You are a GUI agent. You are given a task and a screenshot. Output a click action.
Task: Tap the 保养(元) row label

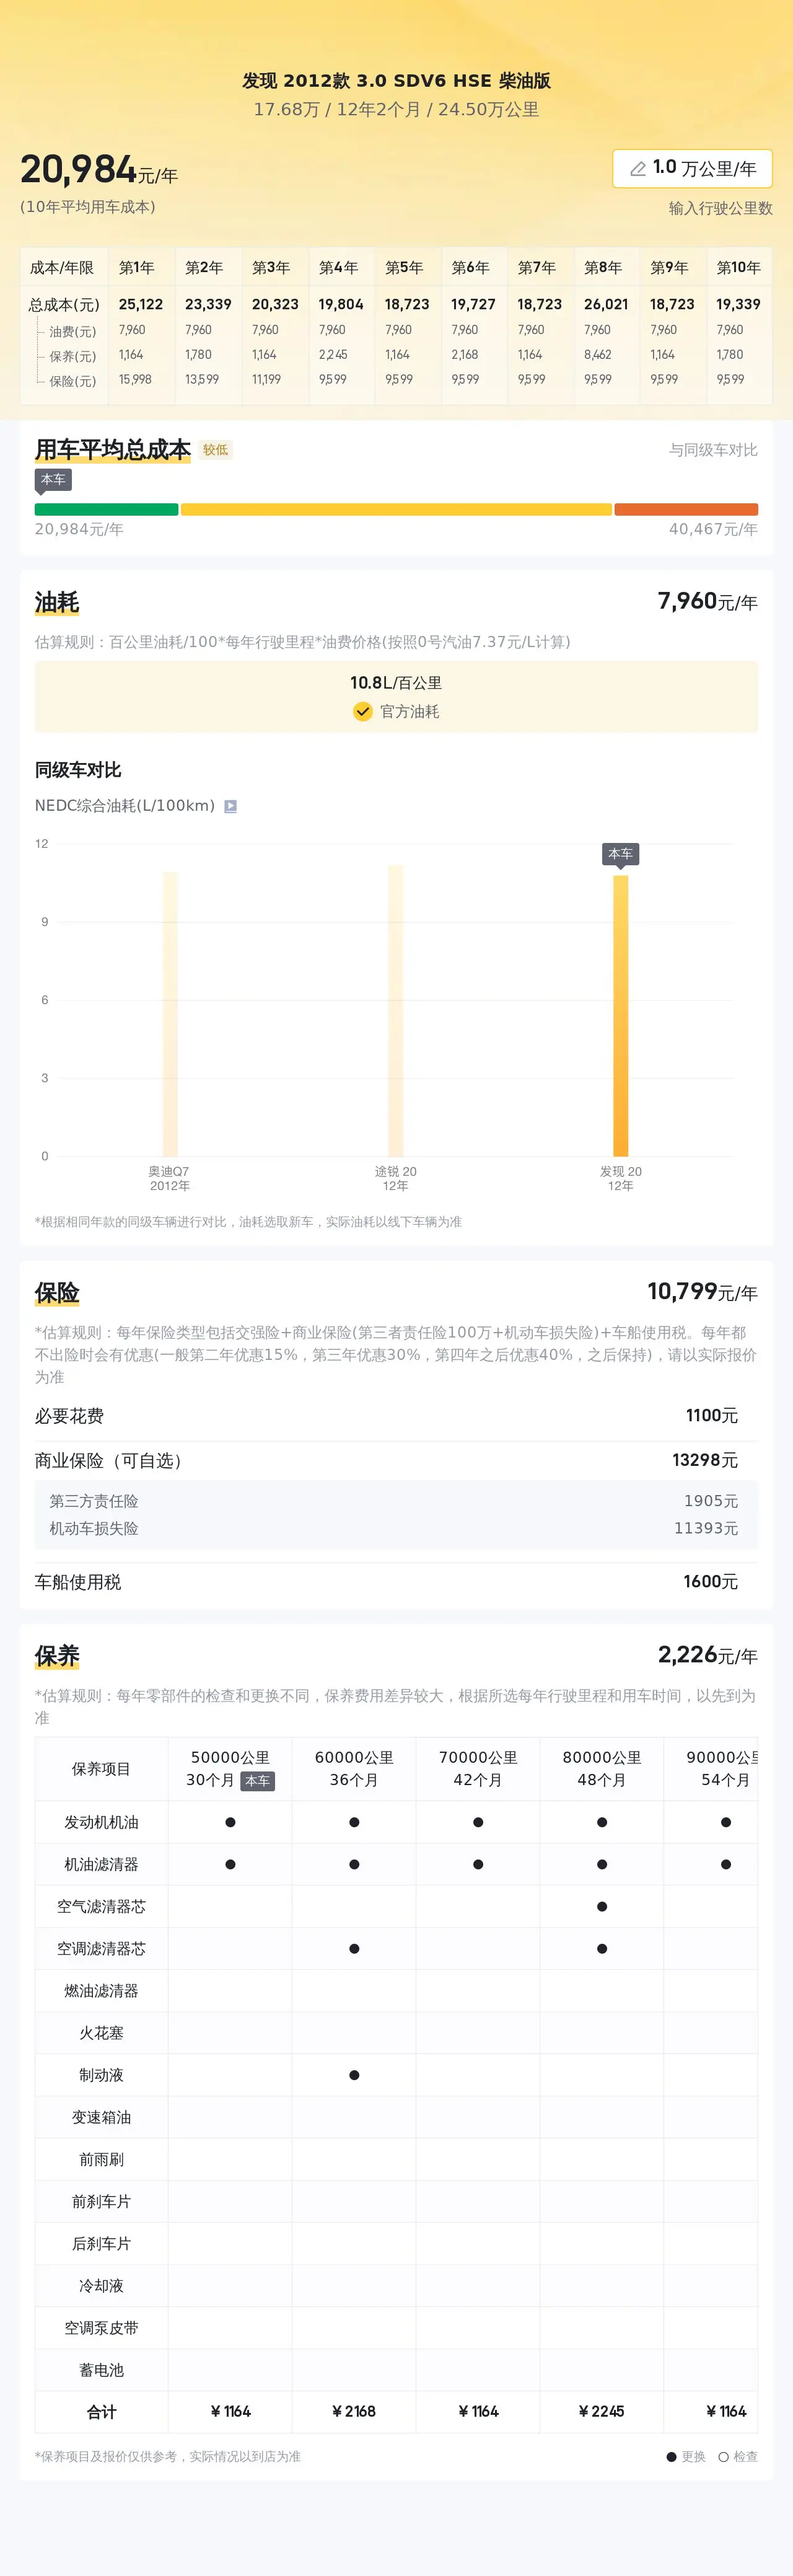[x=73, y=356]
